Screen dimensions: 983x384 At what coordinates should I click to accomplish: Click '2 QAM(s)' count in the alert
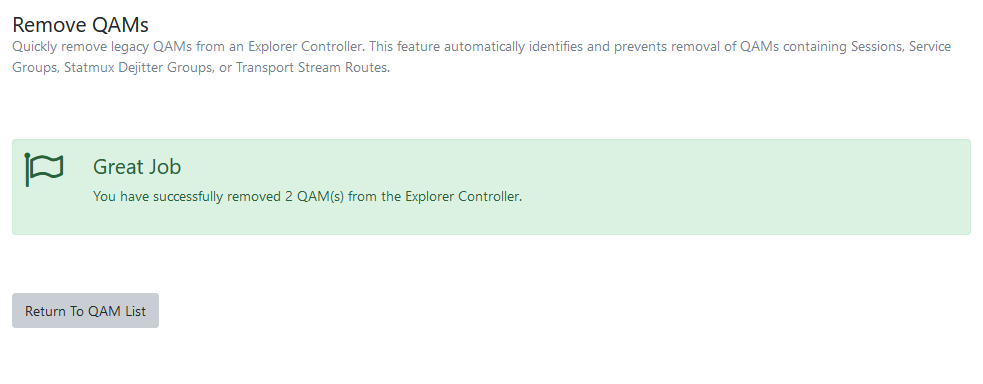(x=314, y=196)
